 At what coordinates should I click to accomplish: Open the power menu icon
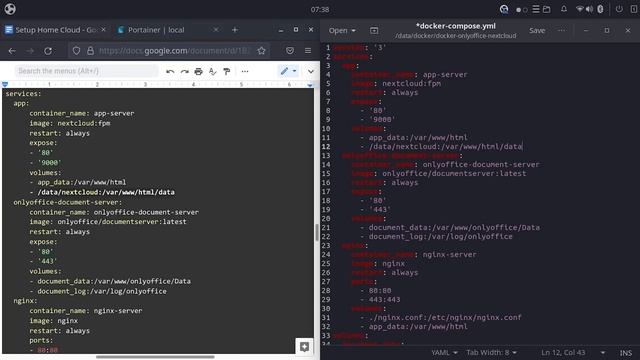point(619,9)
